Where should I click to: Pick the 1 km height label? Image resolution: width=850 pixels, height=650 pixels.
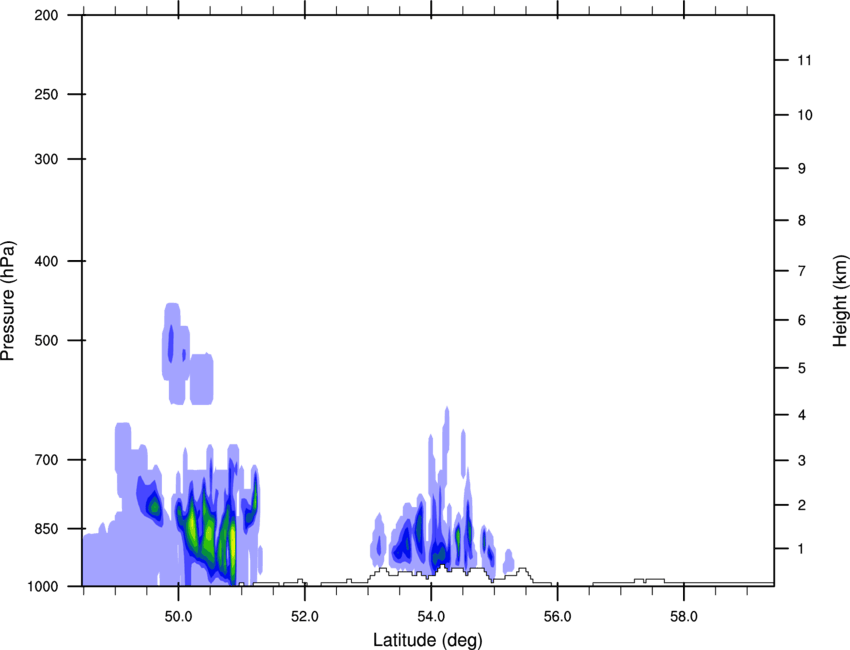(x=802, y=549)
